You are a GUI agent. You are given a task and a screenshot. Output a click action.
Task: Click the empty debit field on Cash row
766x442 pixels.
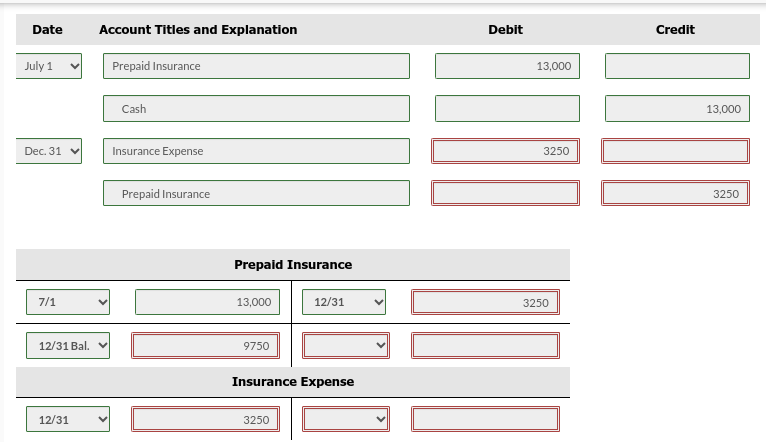coord(508,108)
